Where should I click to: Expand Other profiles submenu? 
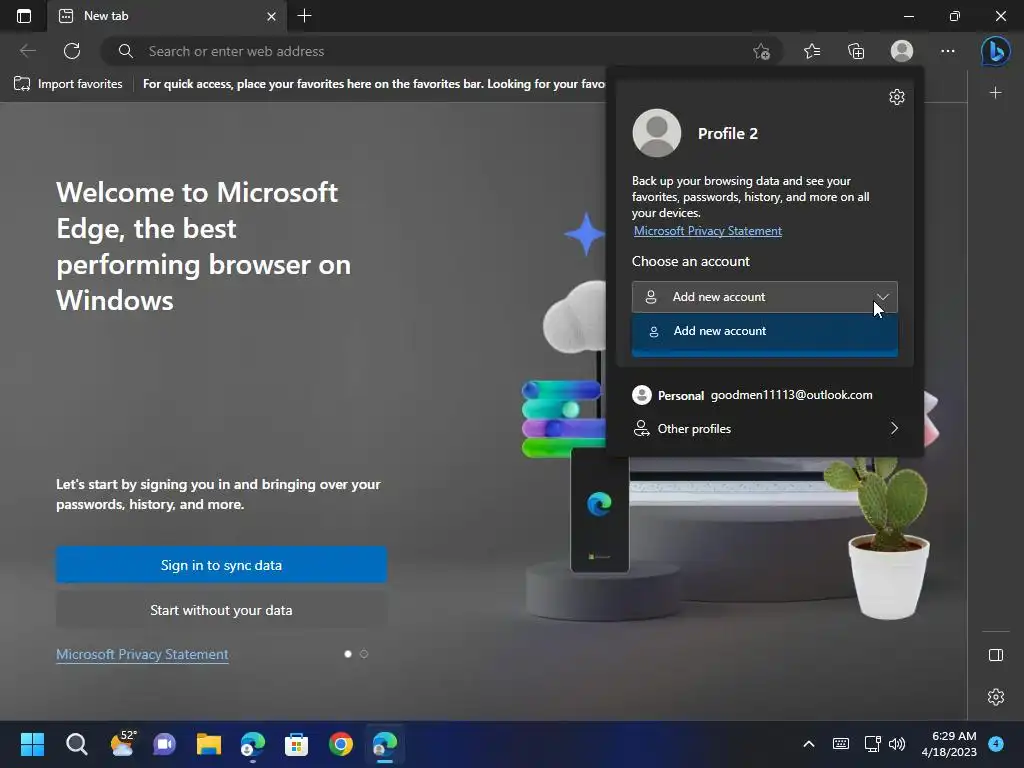(765, 428)
